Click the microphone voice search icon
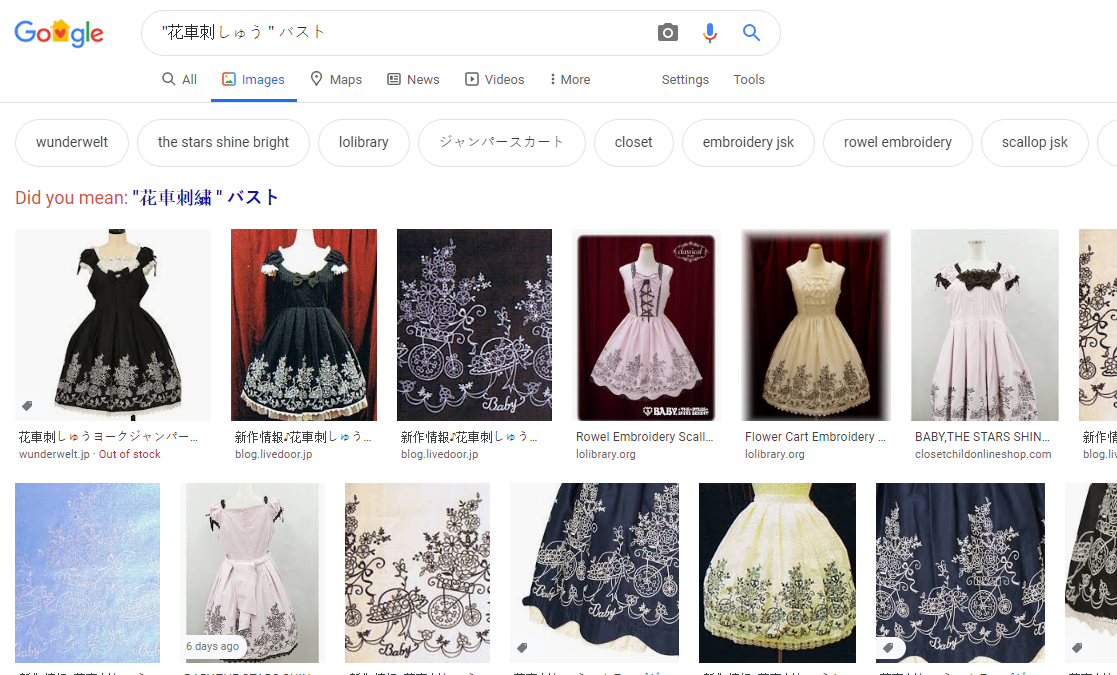The height and width of the screenshot is (675, 1117). (710, 33)
